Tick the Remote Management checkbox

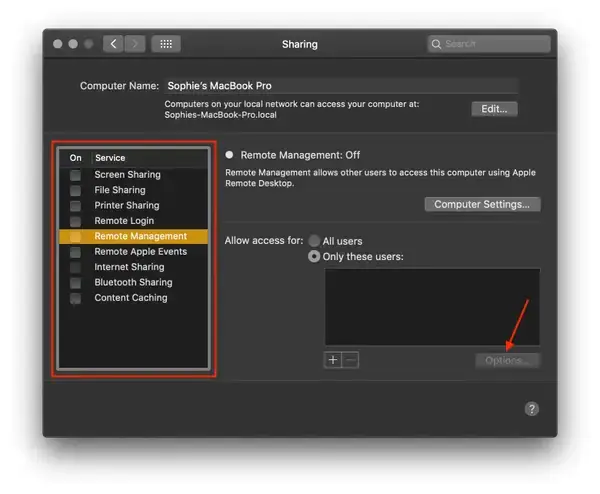click(x=75, y=236)
